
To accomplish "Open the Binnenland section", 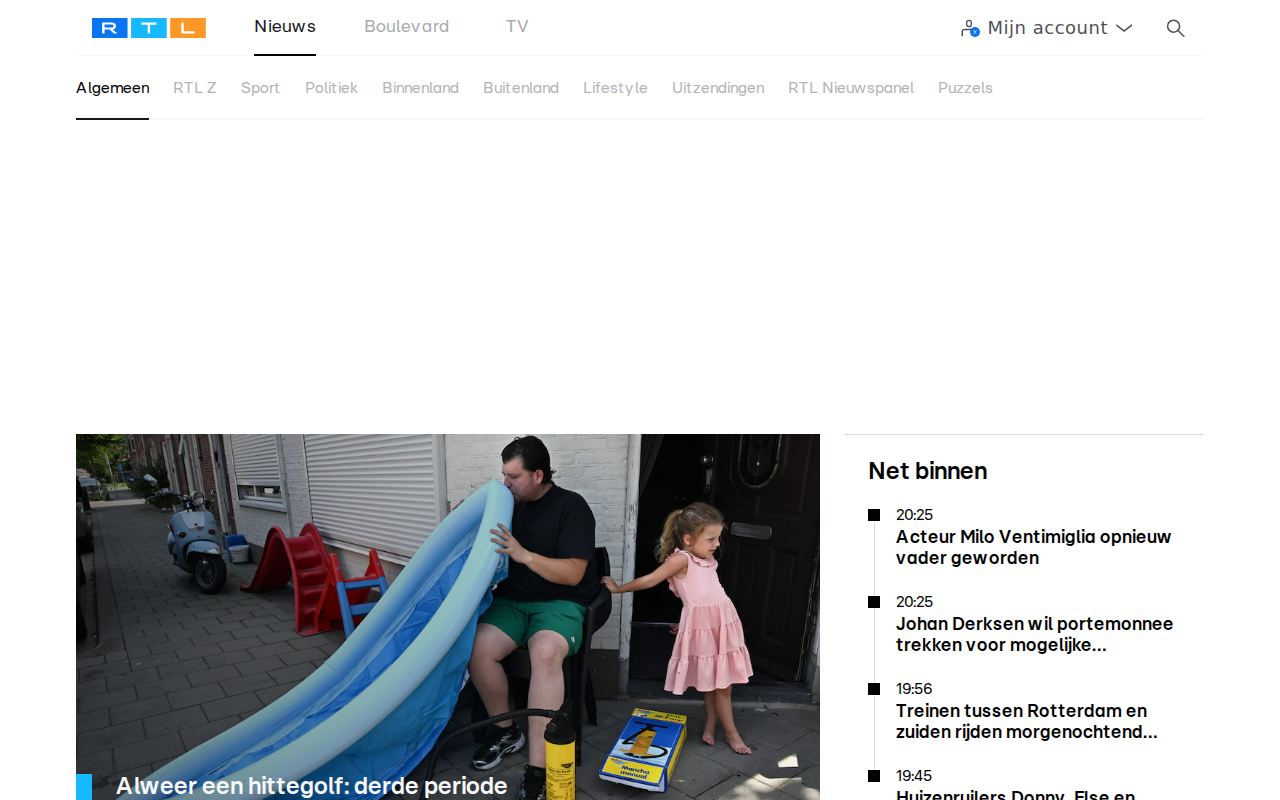I will [x=420, y=88].
